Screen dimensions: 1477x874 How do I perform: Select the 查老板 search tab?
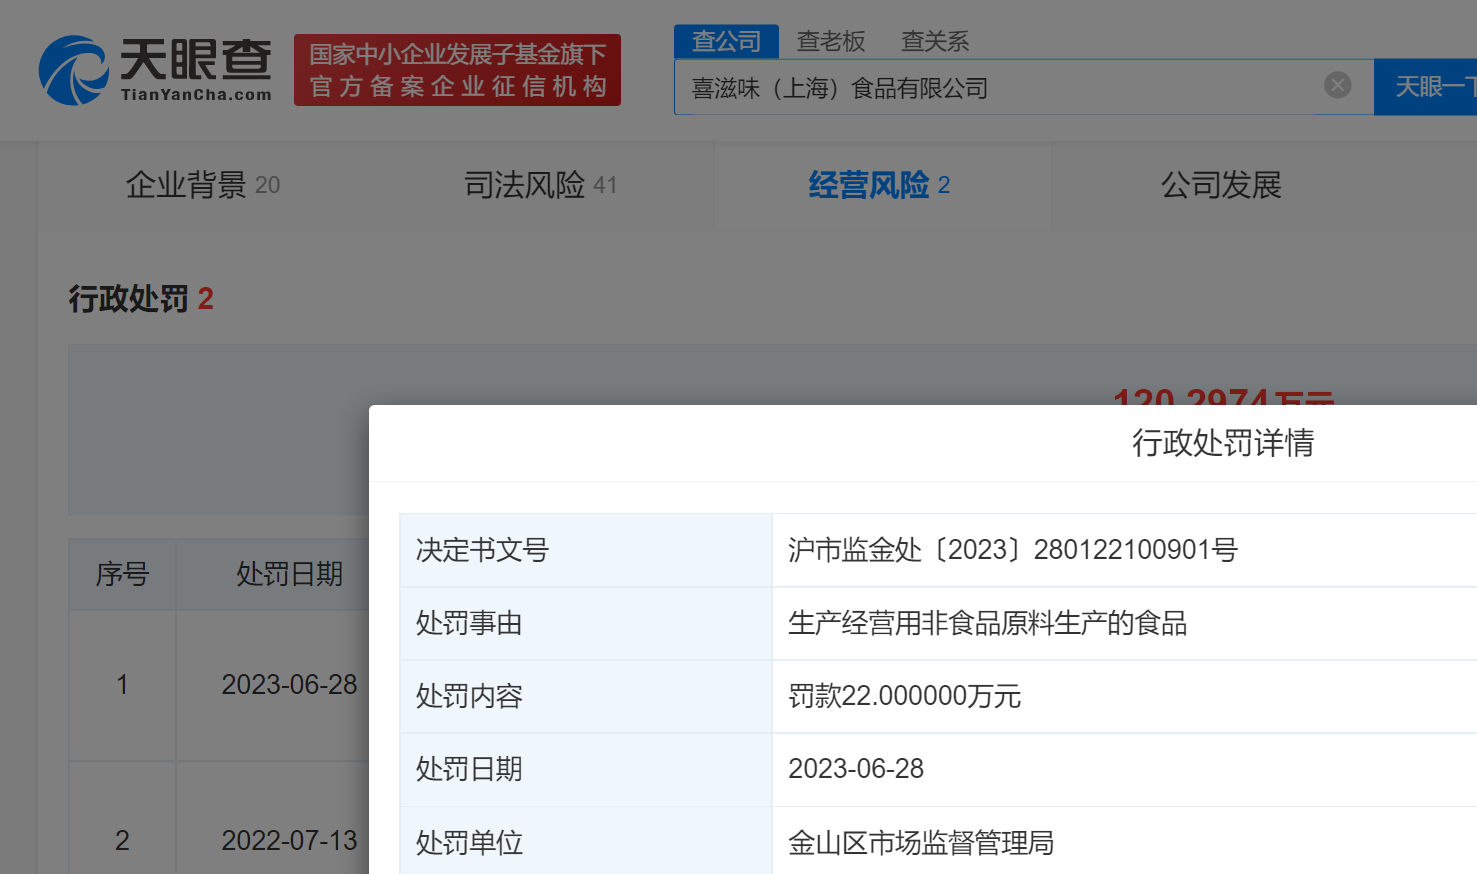point(830,41)
